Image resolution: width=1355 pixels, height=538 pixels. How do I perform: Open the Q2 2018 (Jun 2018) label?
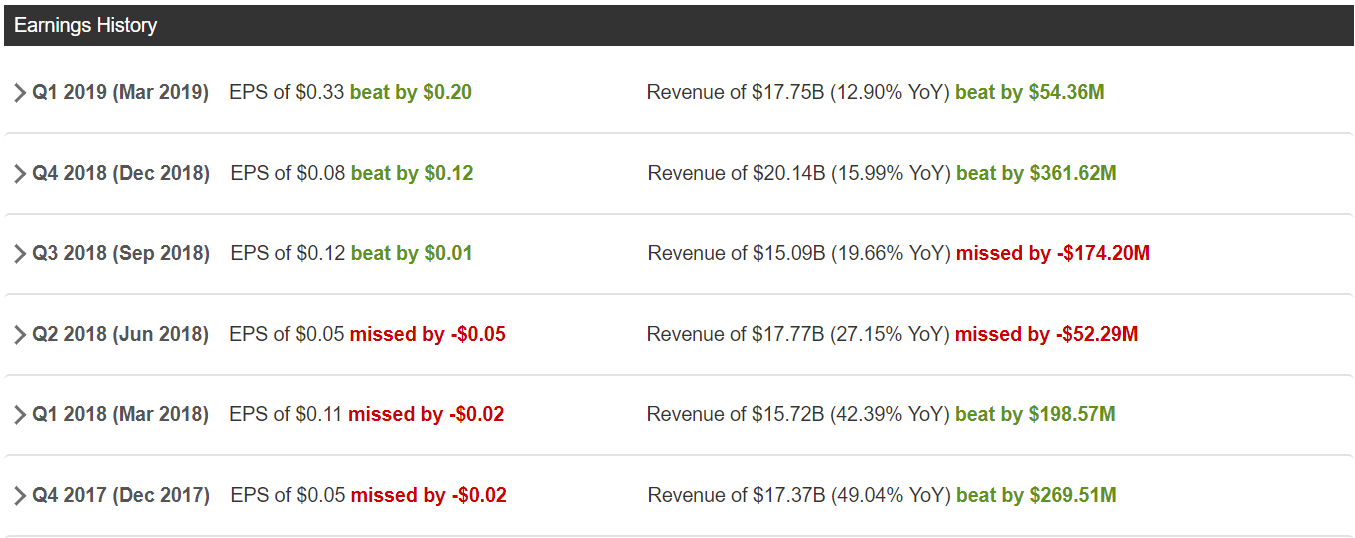click(x=120, y=335)
